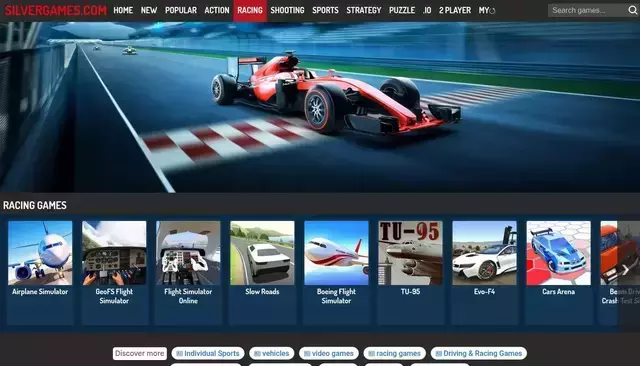
Task: Click the Evo-F4 title text
Action: [x=484, y=291]
